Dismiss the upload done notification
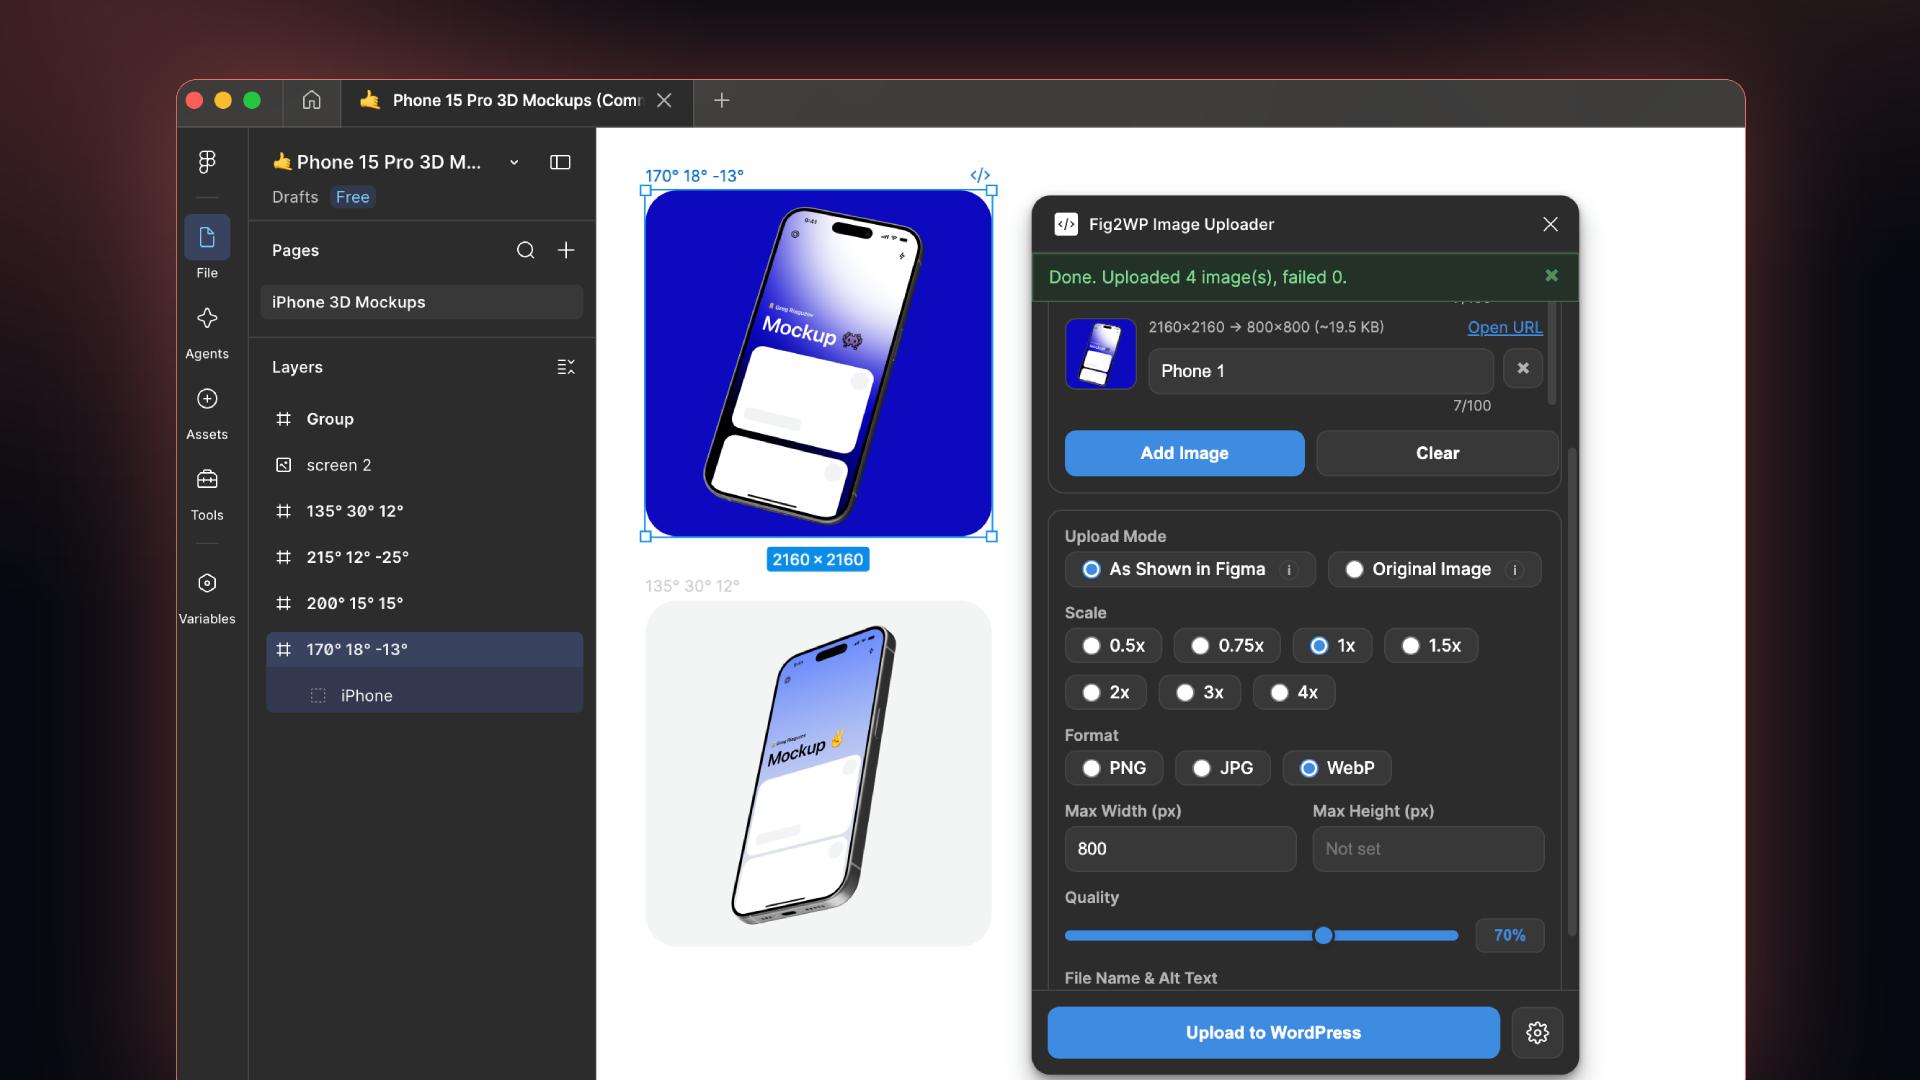The image size is (1920, 1080). tap(1551, 275)
